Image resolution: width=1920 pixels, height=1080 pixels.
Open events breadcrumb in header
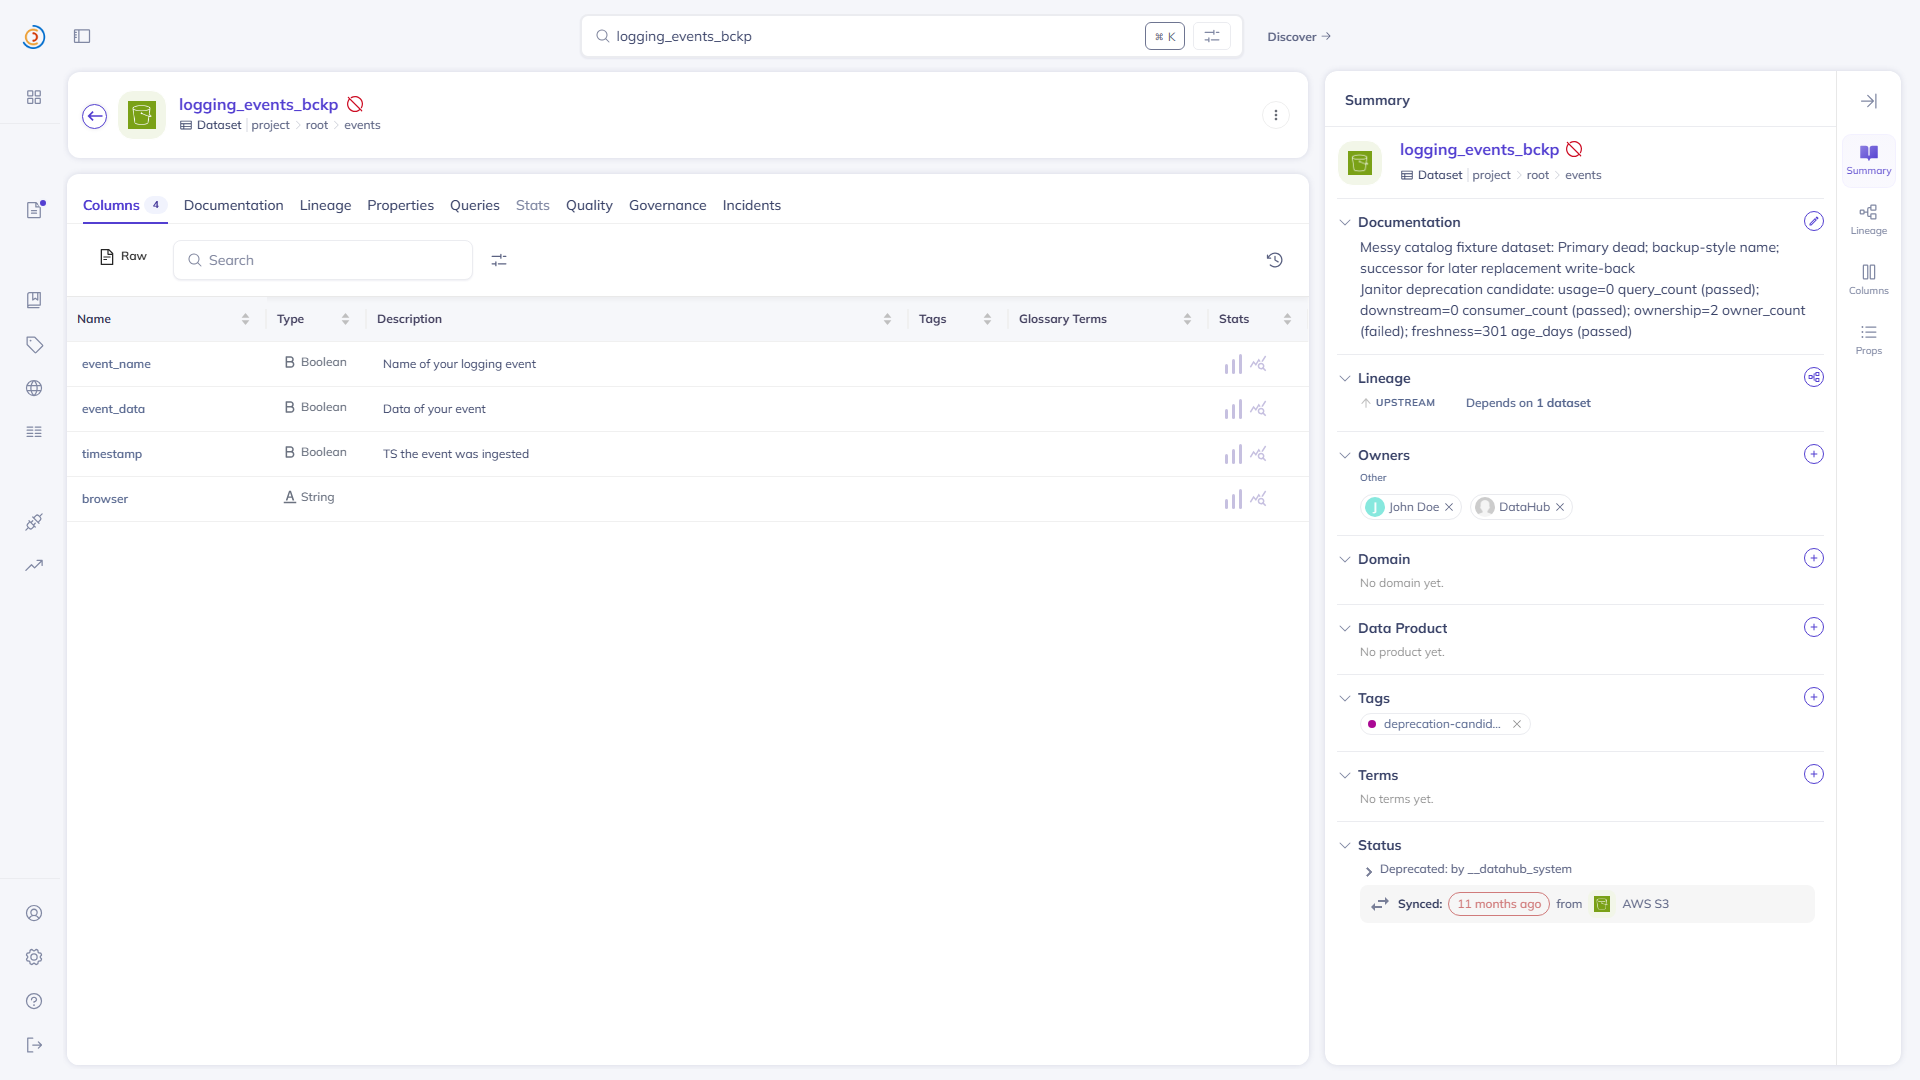pos(362,125)
